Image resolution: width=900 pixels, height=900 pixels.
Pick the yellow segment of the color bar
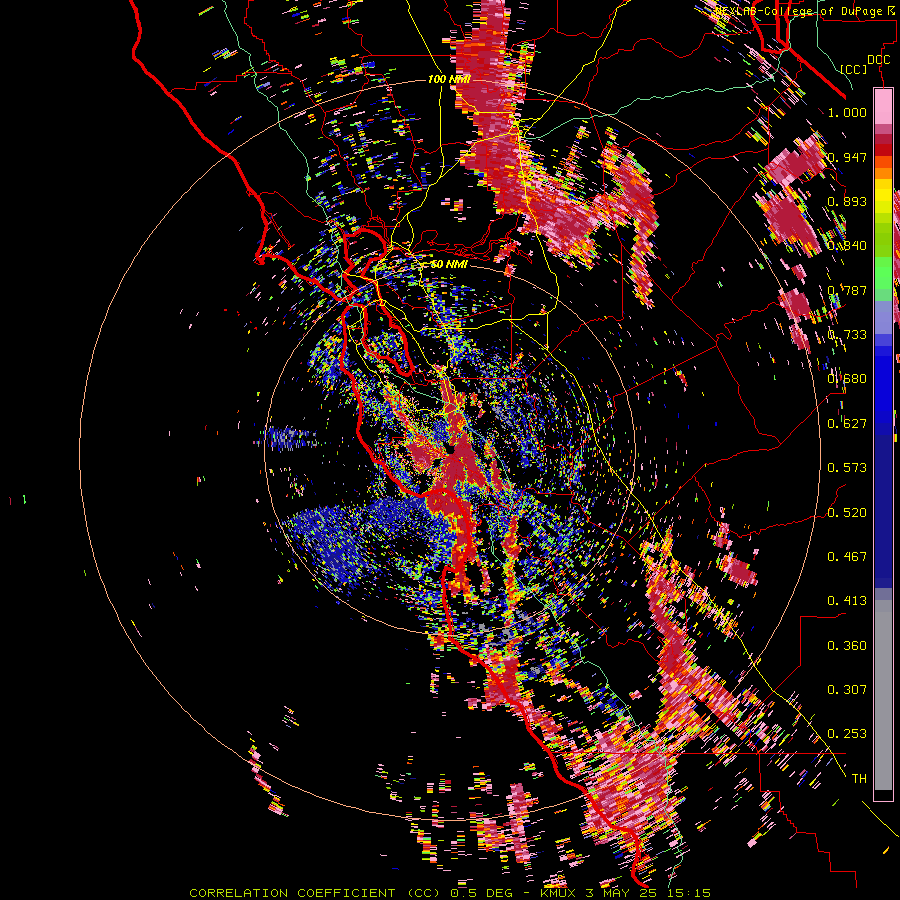[x=883, y=197]
